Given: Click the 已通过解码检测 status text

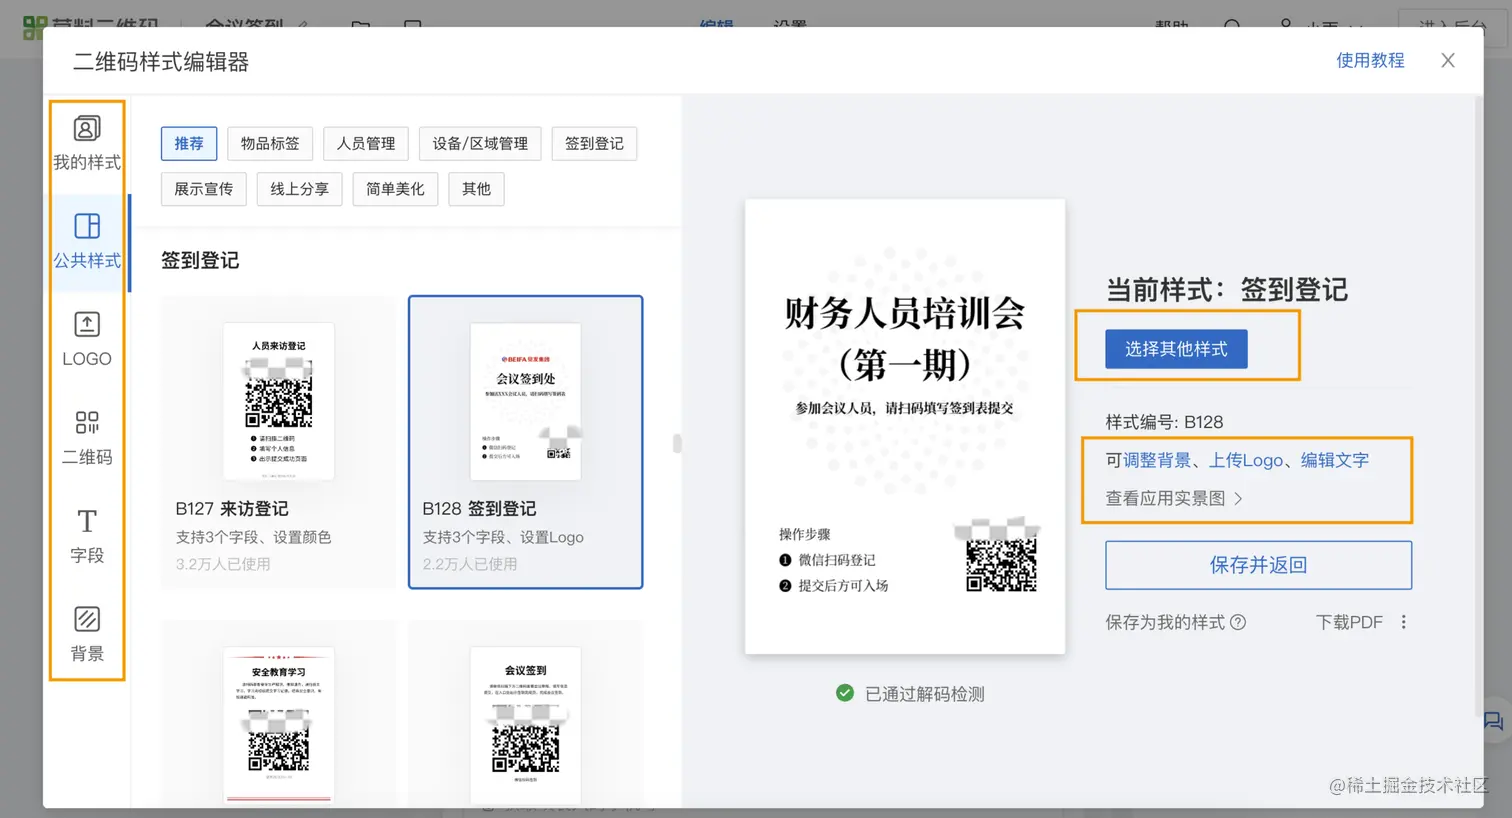Looking at the screenshot, I should coord(924,694).
